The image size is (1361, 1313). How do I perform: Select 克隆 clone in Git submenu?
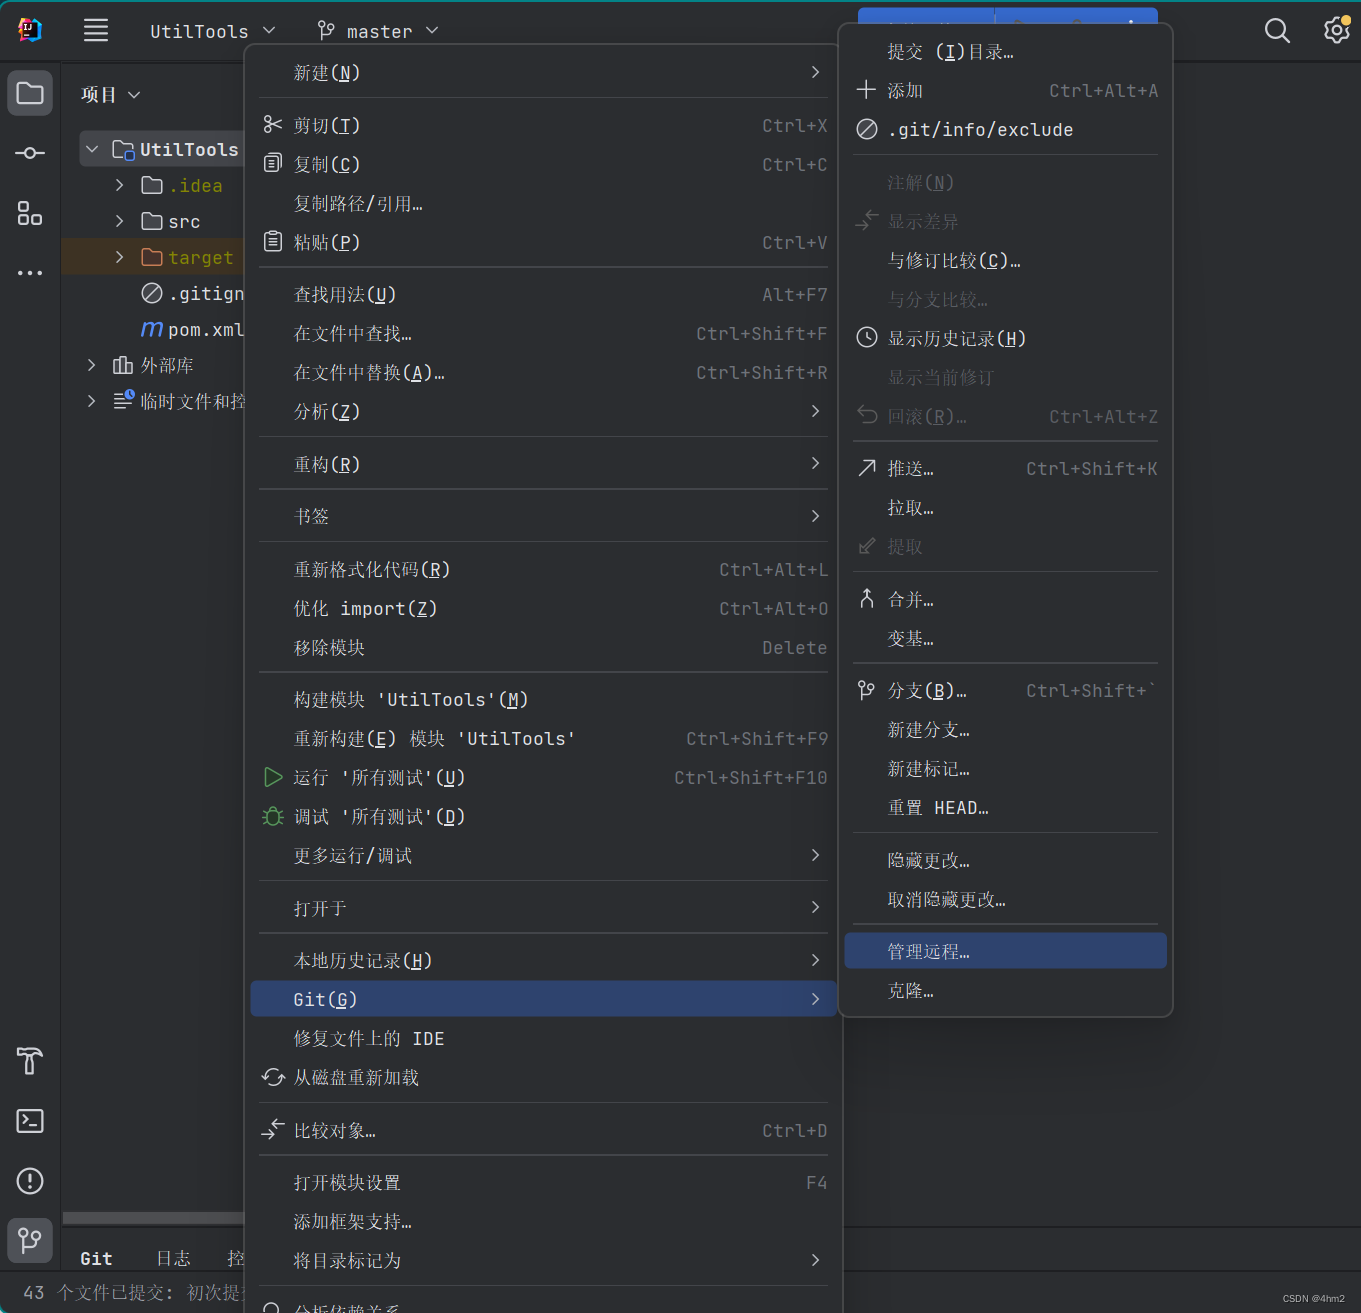[1005, 990]
